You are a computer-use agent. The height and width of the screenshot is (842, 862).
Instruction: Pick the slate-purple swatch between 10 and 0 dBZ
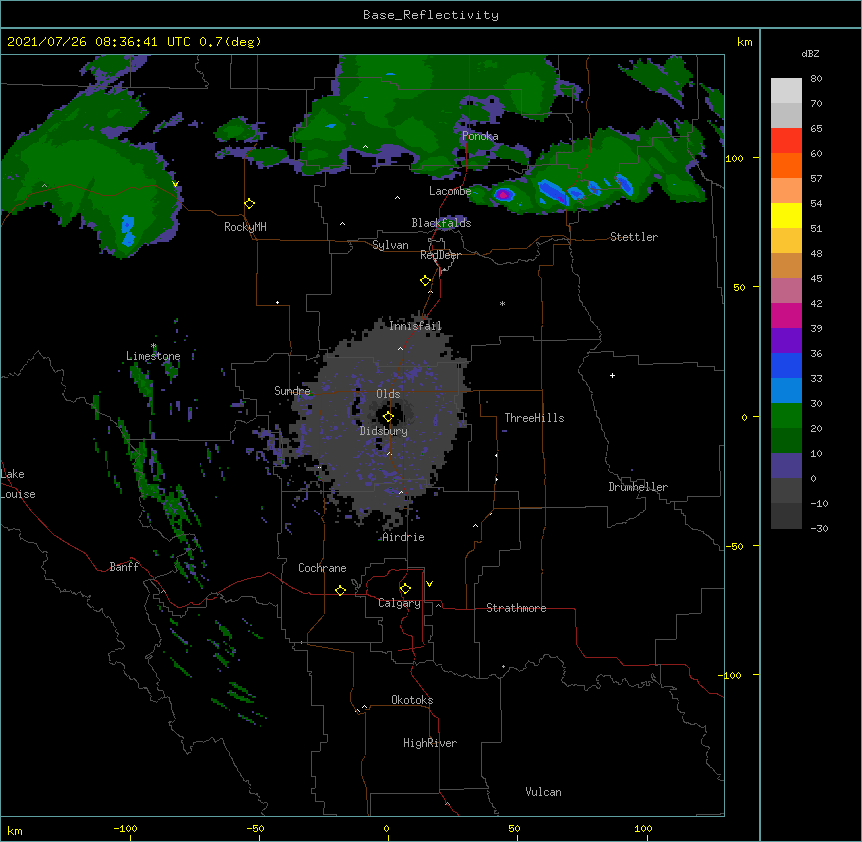pos(786,466)
